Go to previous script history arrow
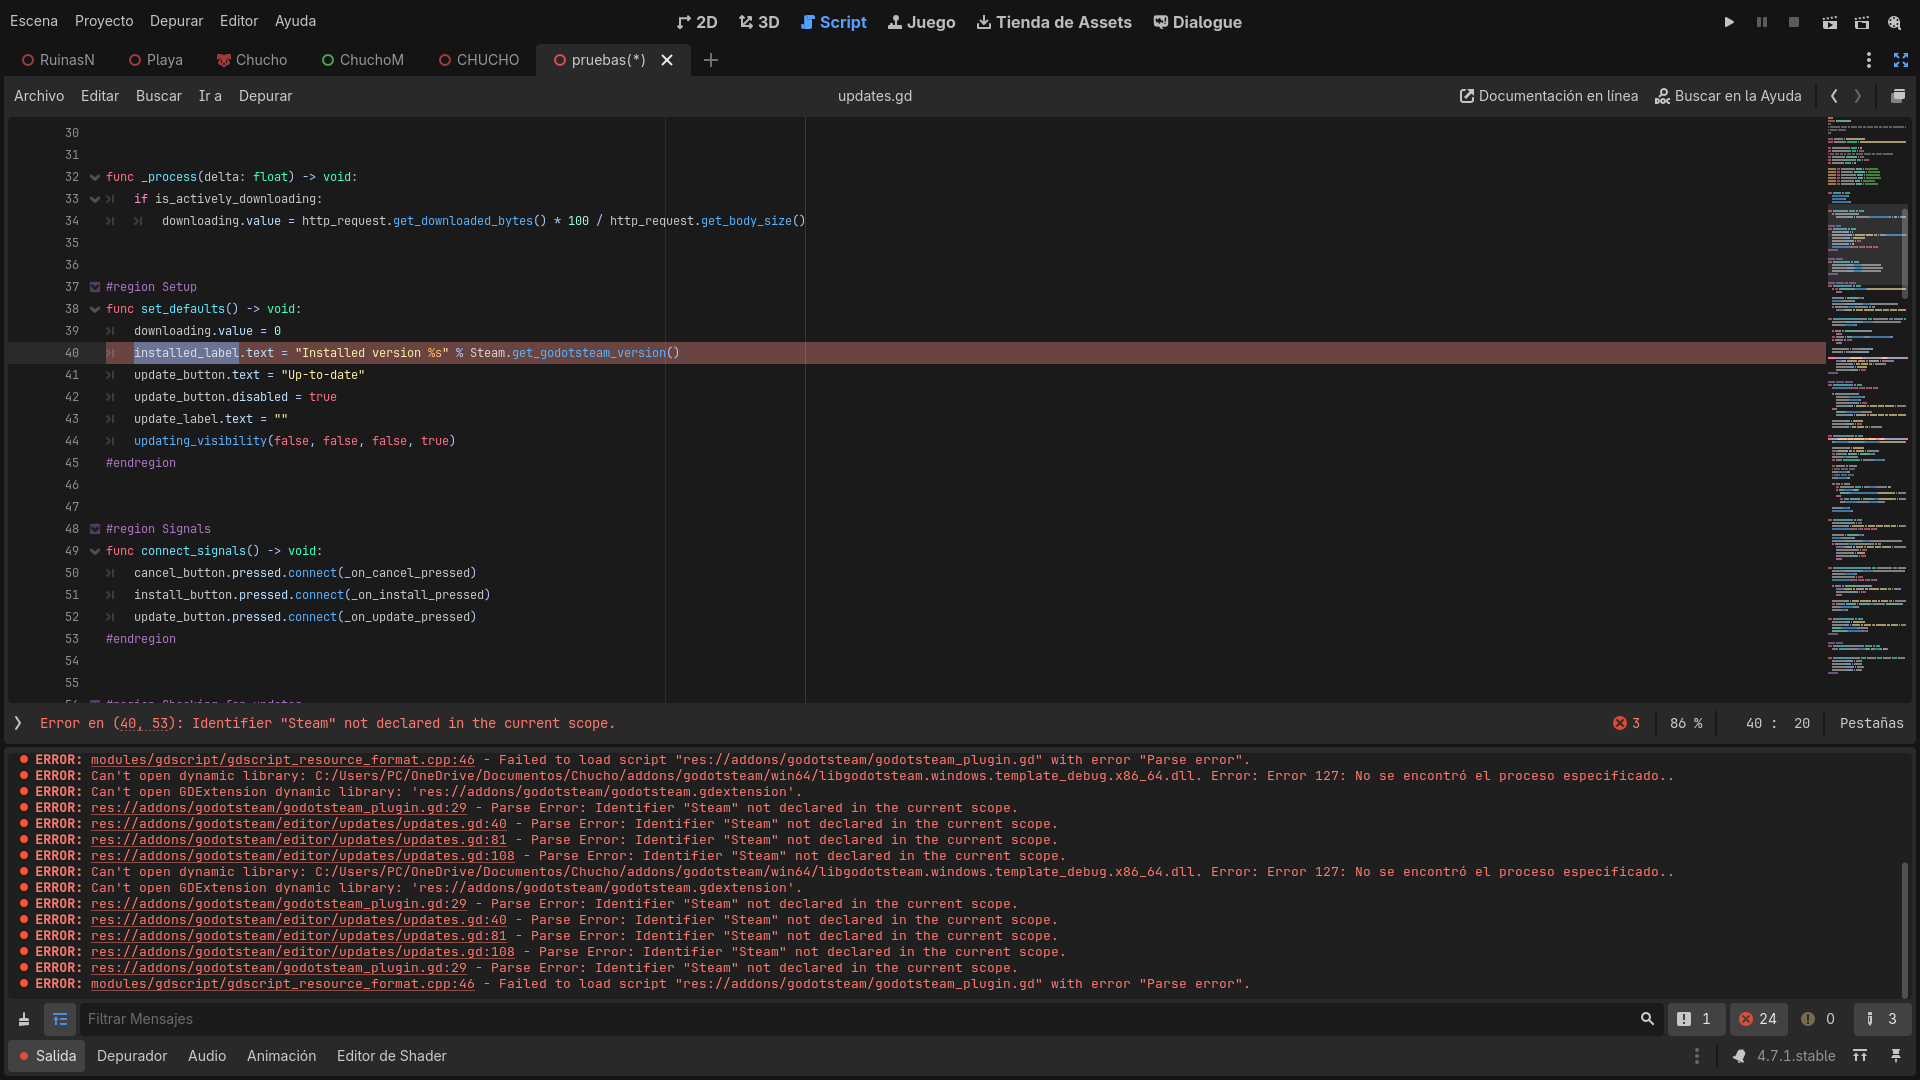Viewport: 1920px width, 1080px height. (x=1834, y=96)
